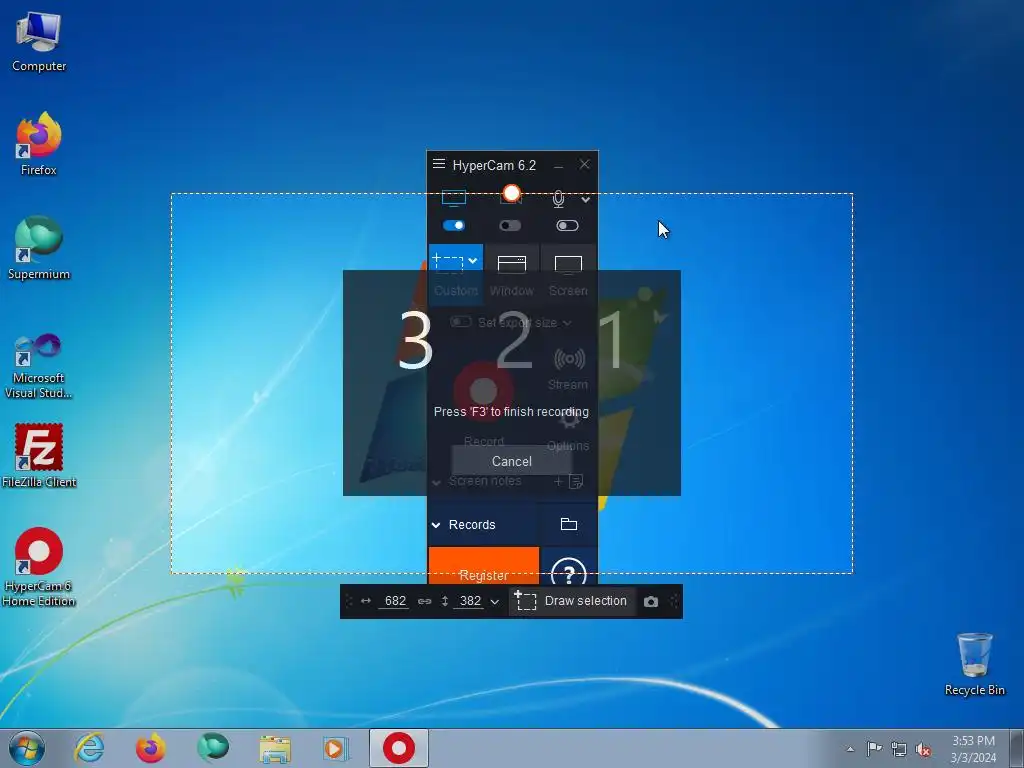Open Windows Explorer from taskbar

point(275,748)
